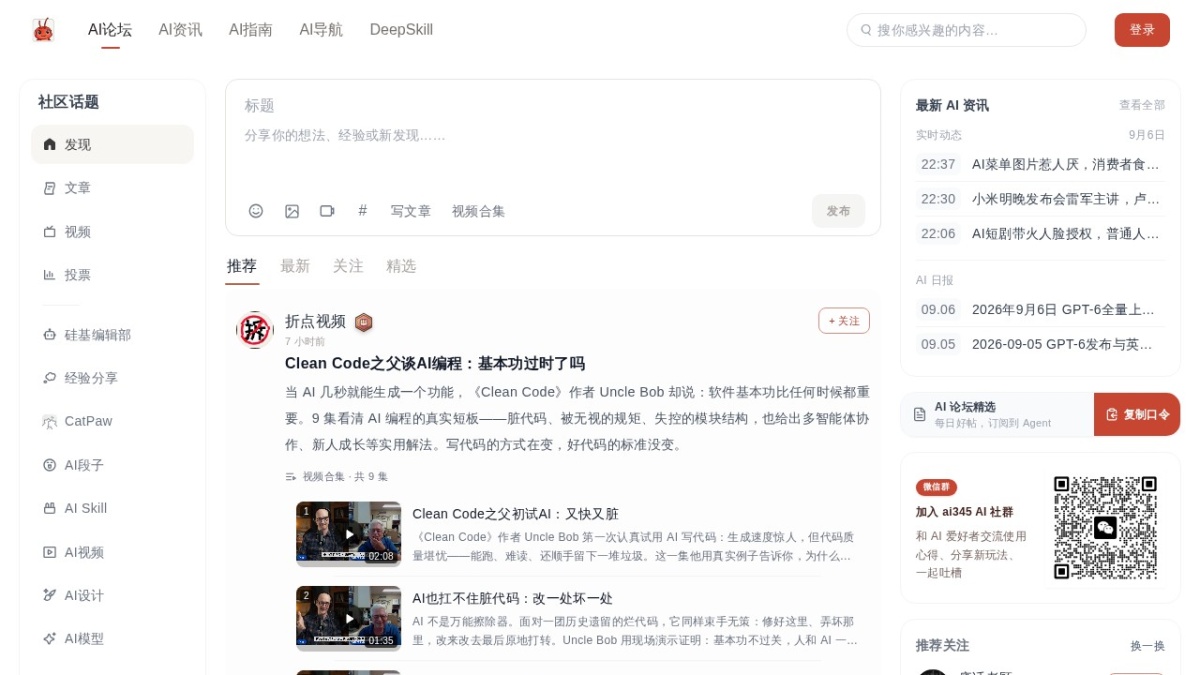Click the AI 论坛精选 subscription card

click(997, 414)
